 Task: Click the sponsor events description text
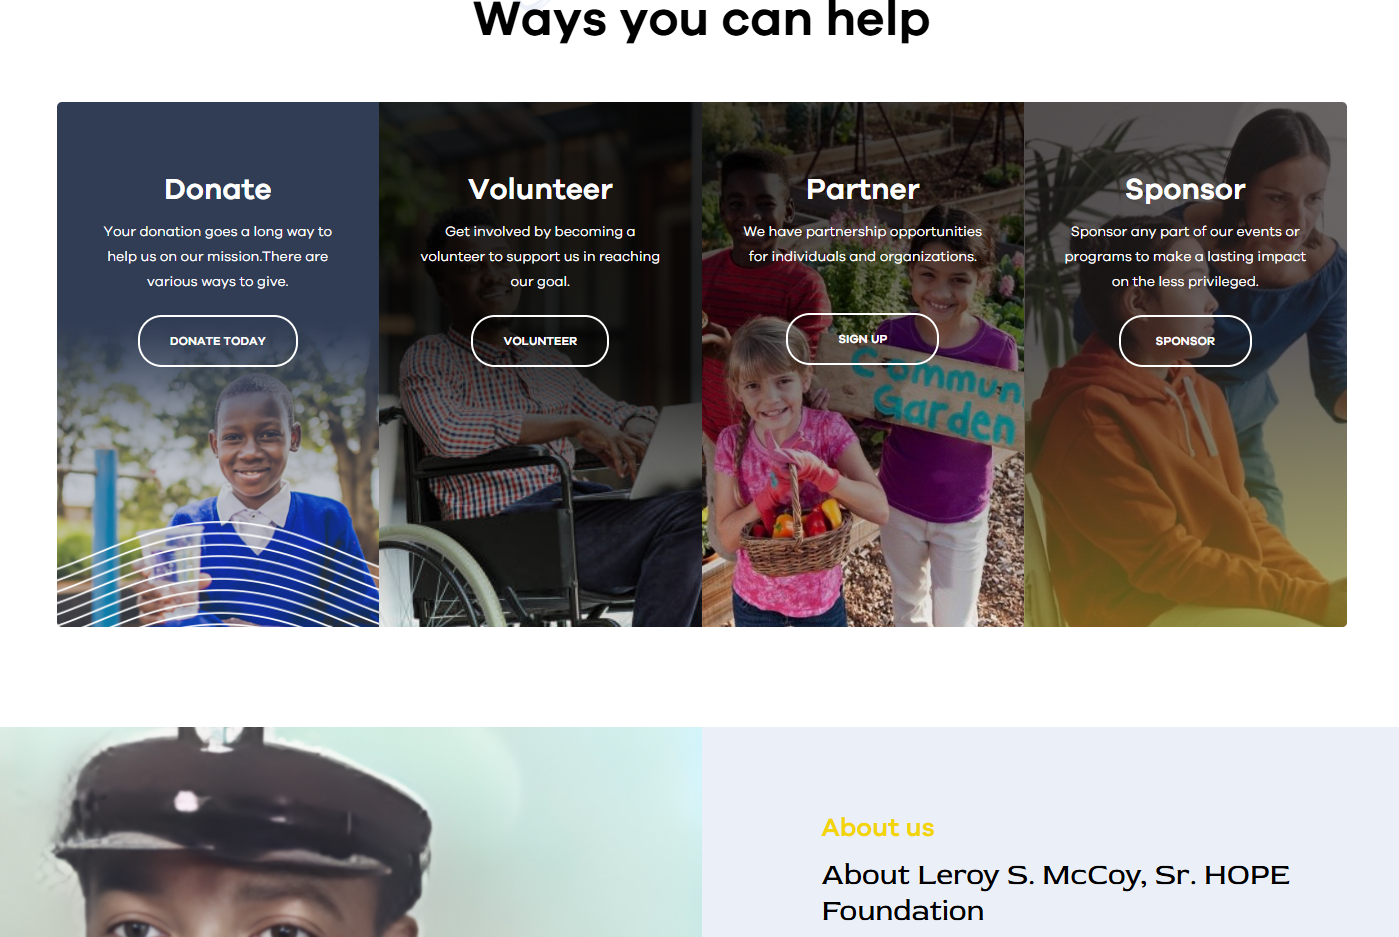[x=1185, y=256]
